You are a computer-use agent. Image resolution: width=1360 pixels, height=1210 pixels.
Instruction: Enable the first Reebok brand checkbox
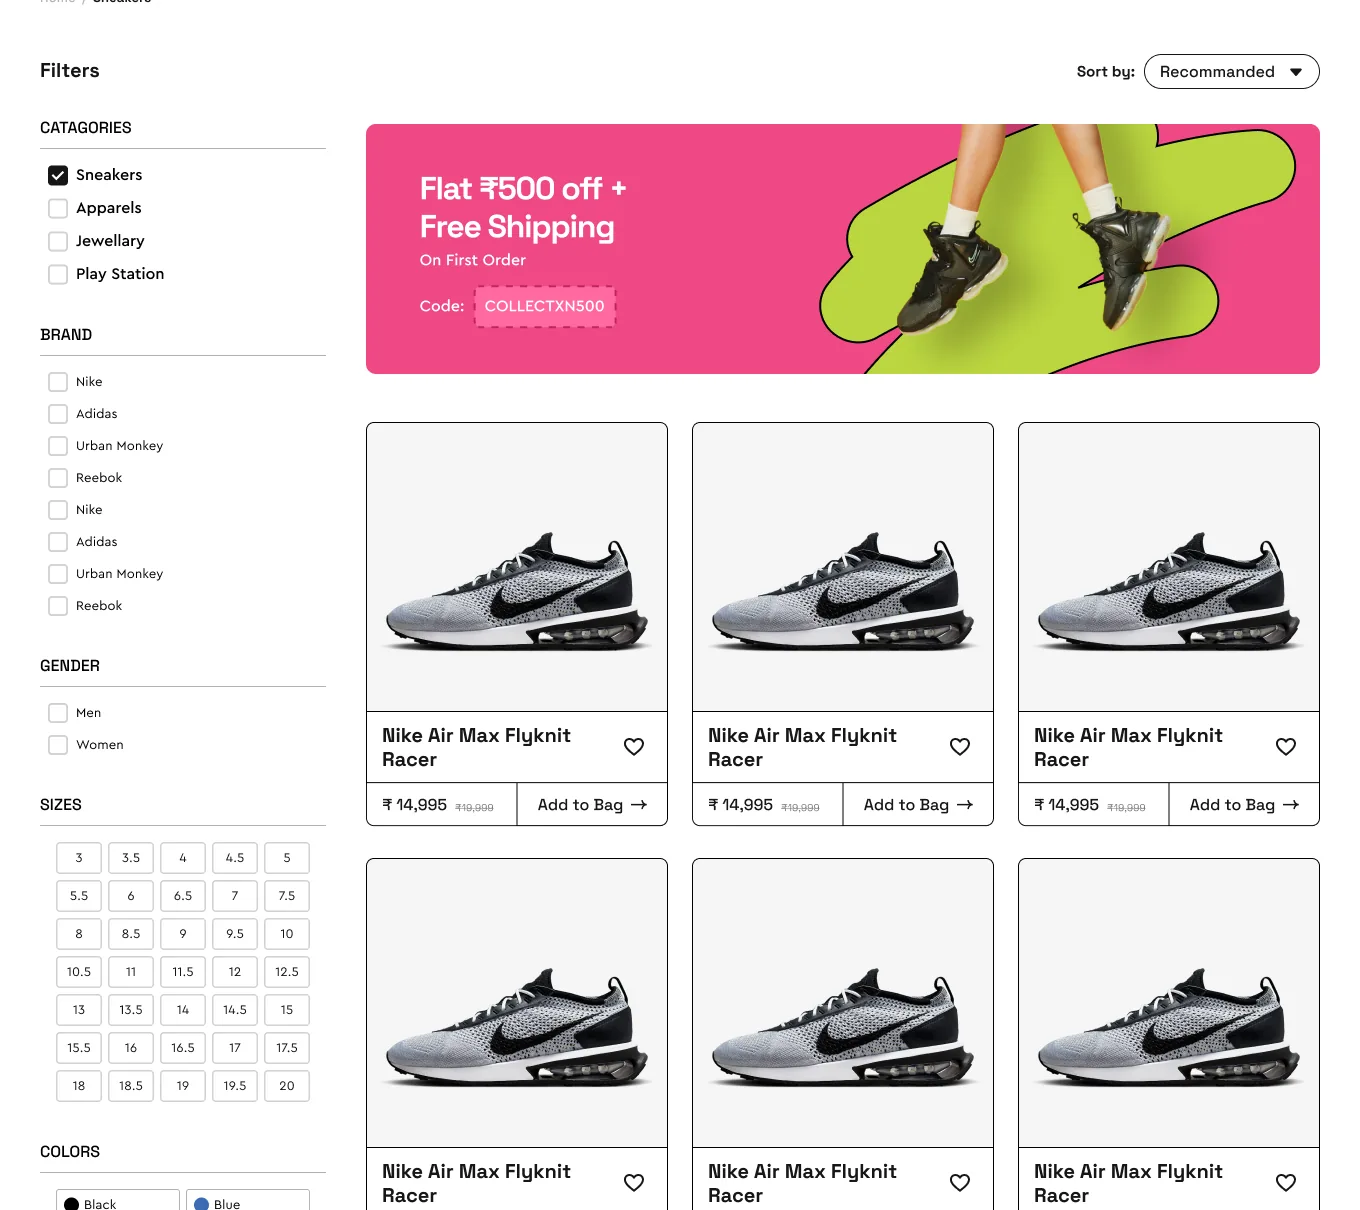coord(58,478)
